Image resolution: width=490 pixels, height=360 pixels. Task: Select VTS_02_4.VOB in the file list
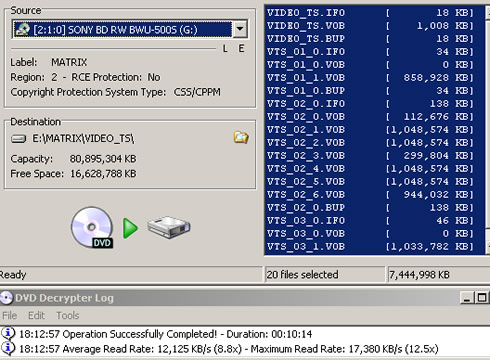(x=374, y=169)
